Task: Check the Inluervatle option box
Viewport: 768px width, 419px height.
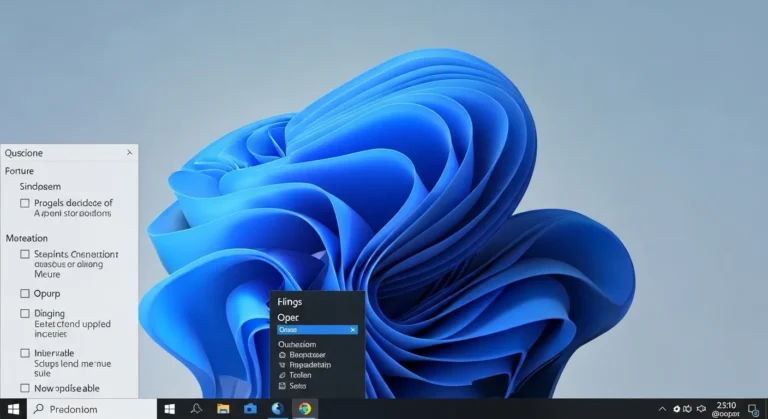Action: pyautogui.click(x=24, y=353)
